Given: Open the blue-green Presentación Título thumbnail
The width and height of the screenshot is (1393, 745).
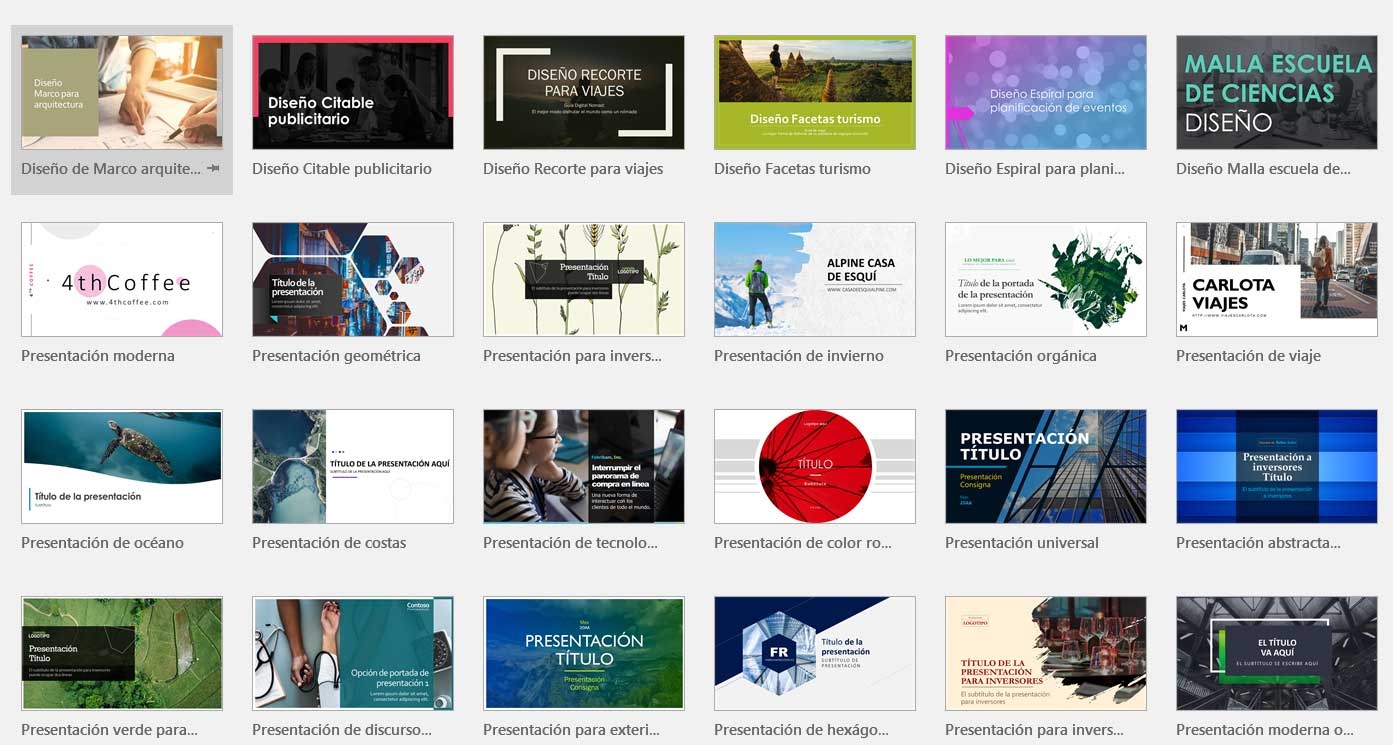Looking at the screenshot, I should tap(584, 653).
